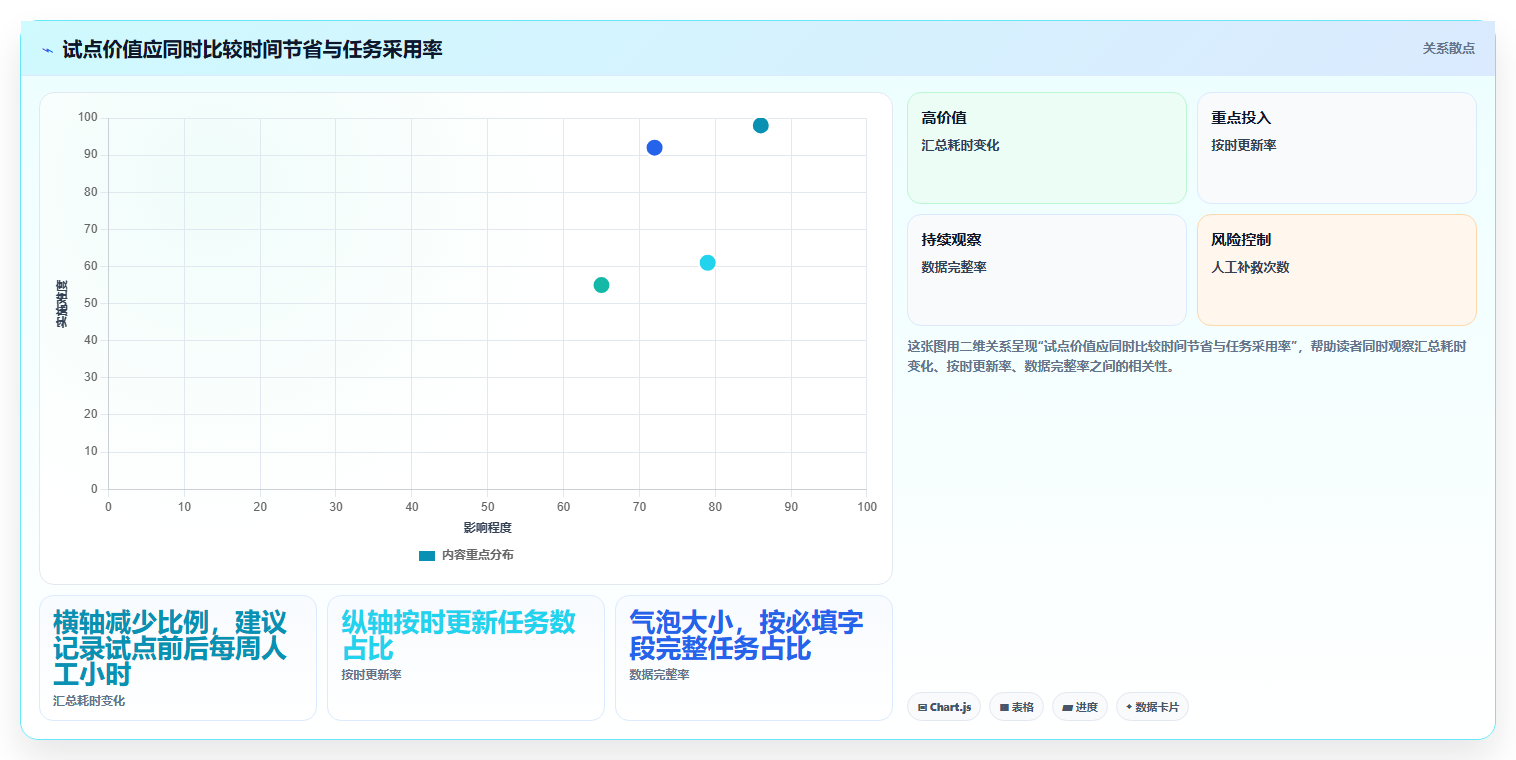Open the 高价值 card
The image size is (1516, 760).
click(1046, 148)
